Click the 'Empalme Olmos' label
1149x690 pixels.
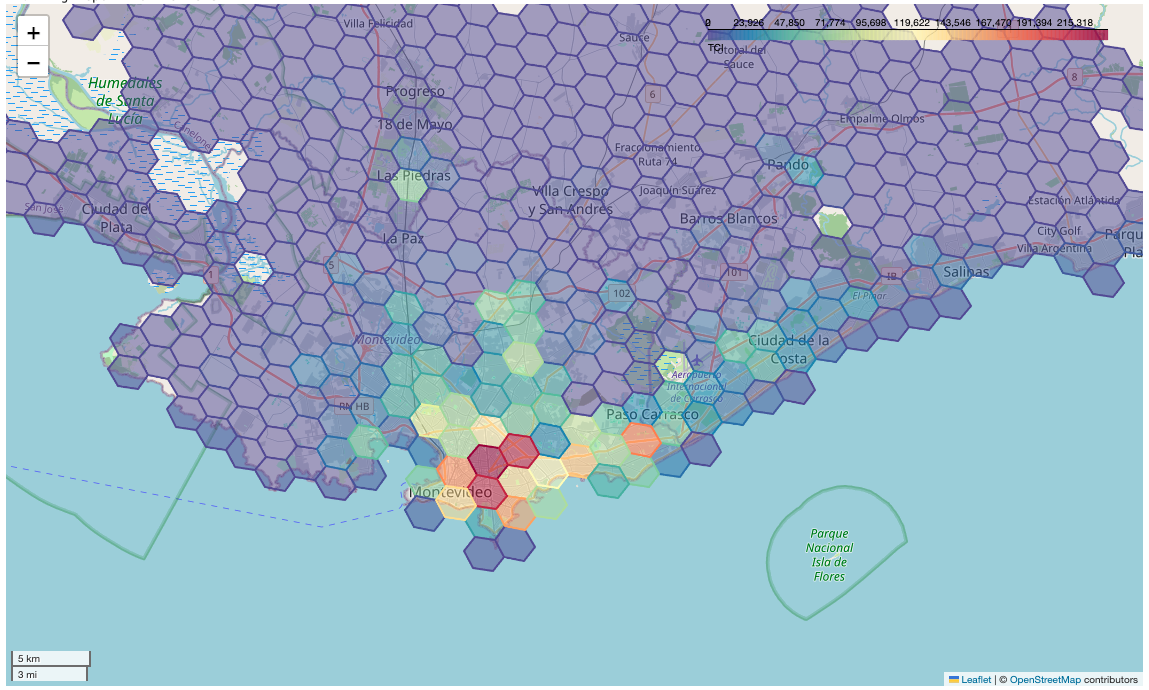coord(882,119)
